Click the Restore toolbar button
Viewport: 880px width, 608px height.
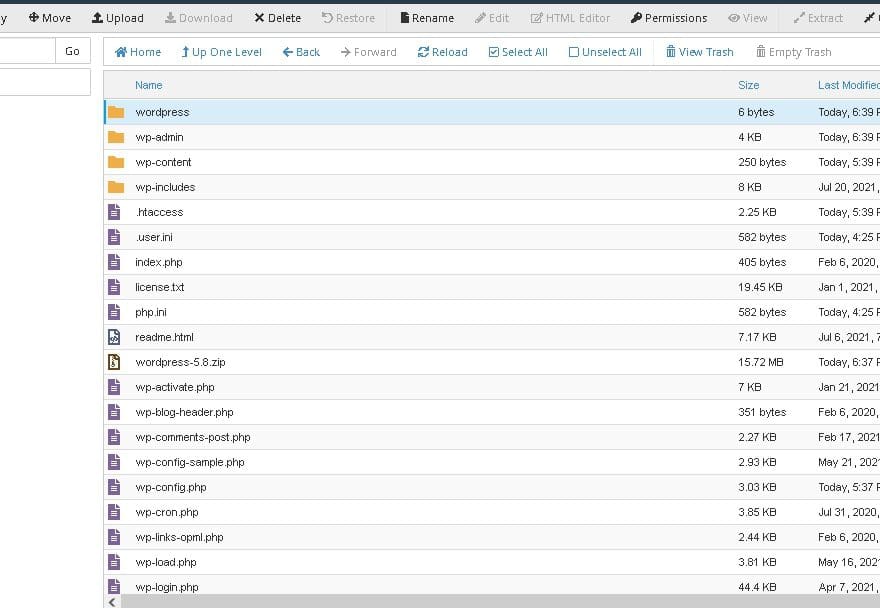348,18
